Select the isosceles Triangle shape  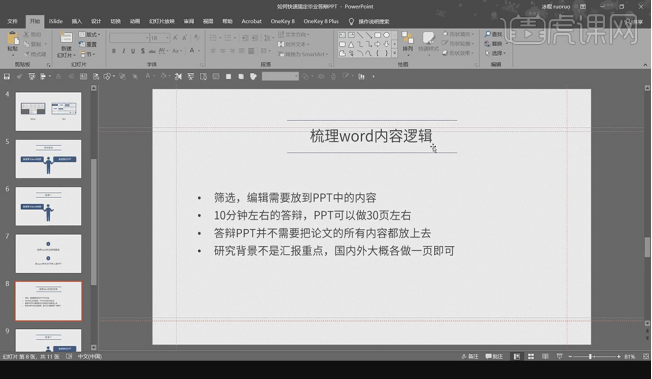[x=351, y=44]
